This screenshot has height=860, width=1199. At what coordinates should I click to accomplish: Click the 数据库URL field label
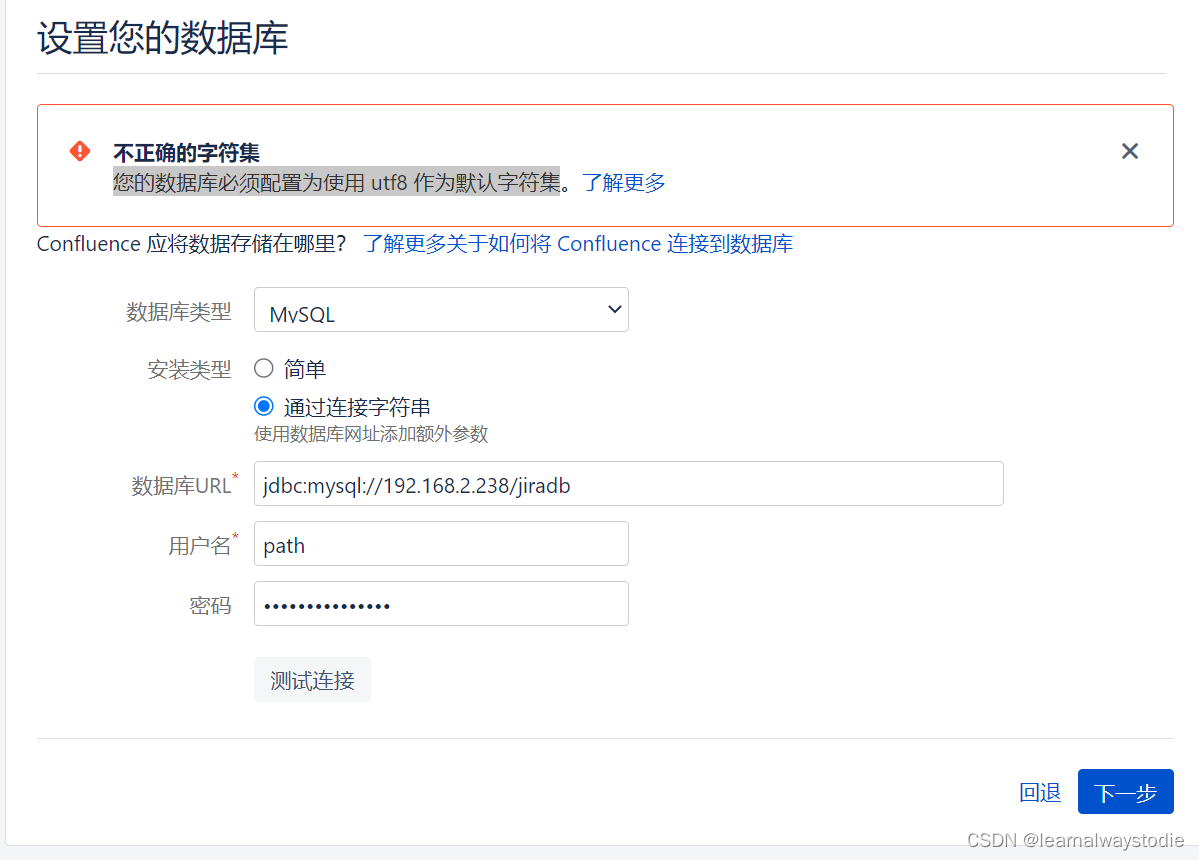pyautogui.click(x=182, y=485)
